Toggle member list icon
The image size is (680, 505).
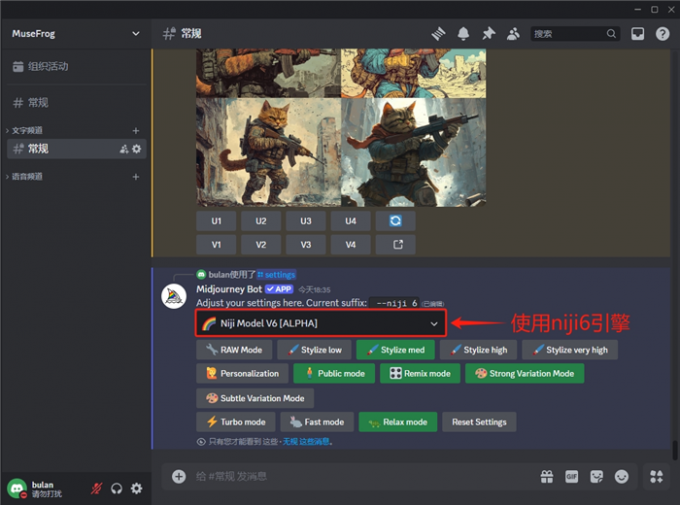[x=513, y=33]
